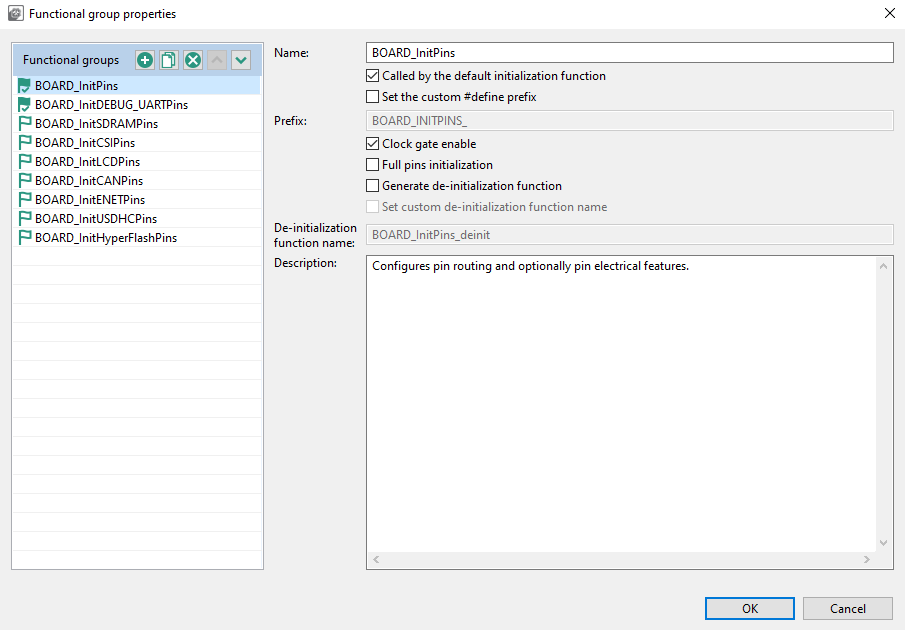Click inside the Description text area
The width and height of the screenshot is (905, 630).
[620, 400]
